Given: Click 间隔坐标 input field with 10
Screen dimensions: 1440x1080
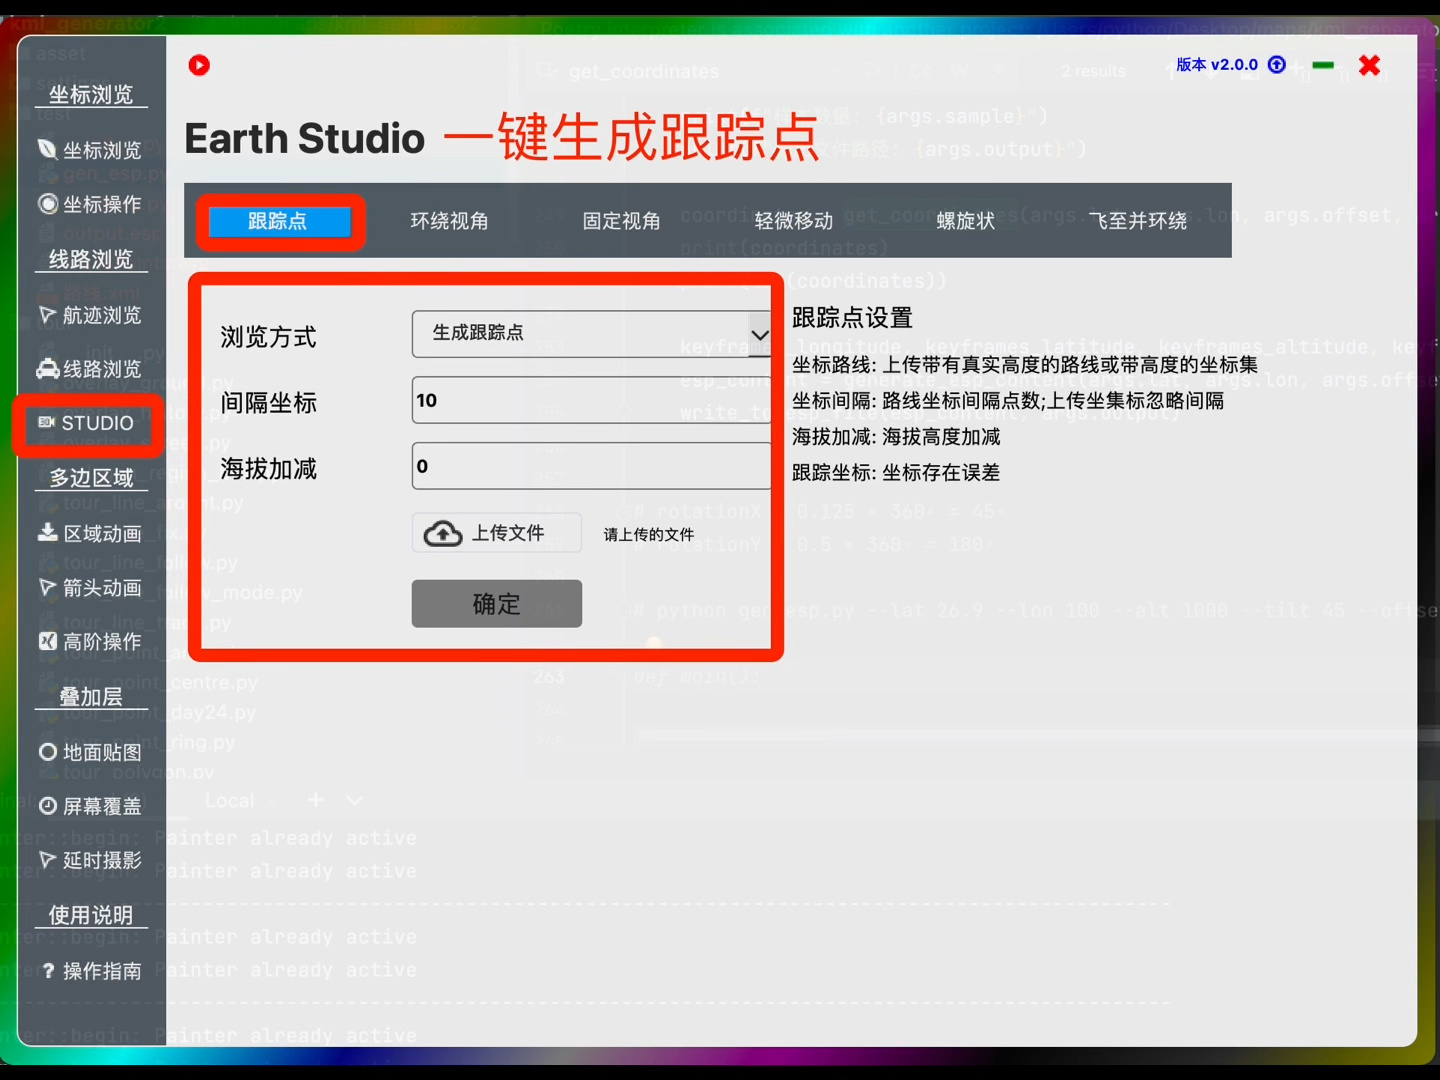Looking at the screenshot, I should coord(591,400).
